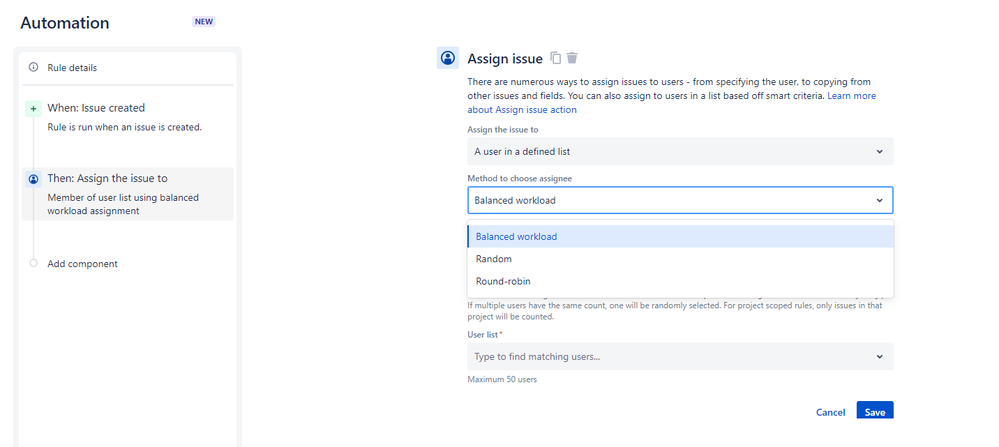The height and width of the screenshot is (447, 999).
Task: Click the 'Assign the issue to' field label
Action: (x=504, y=129)
